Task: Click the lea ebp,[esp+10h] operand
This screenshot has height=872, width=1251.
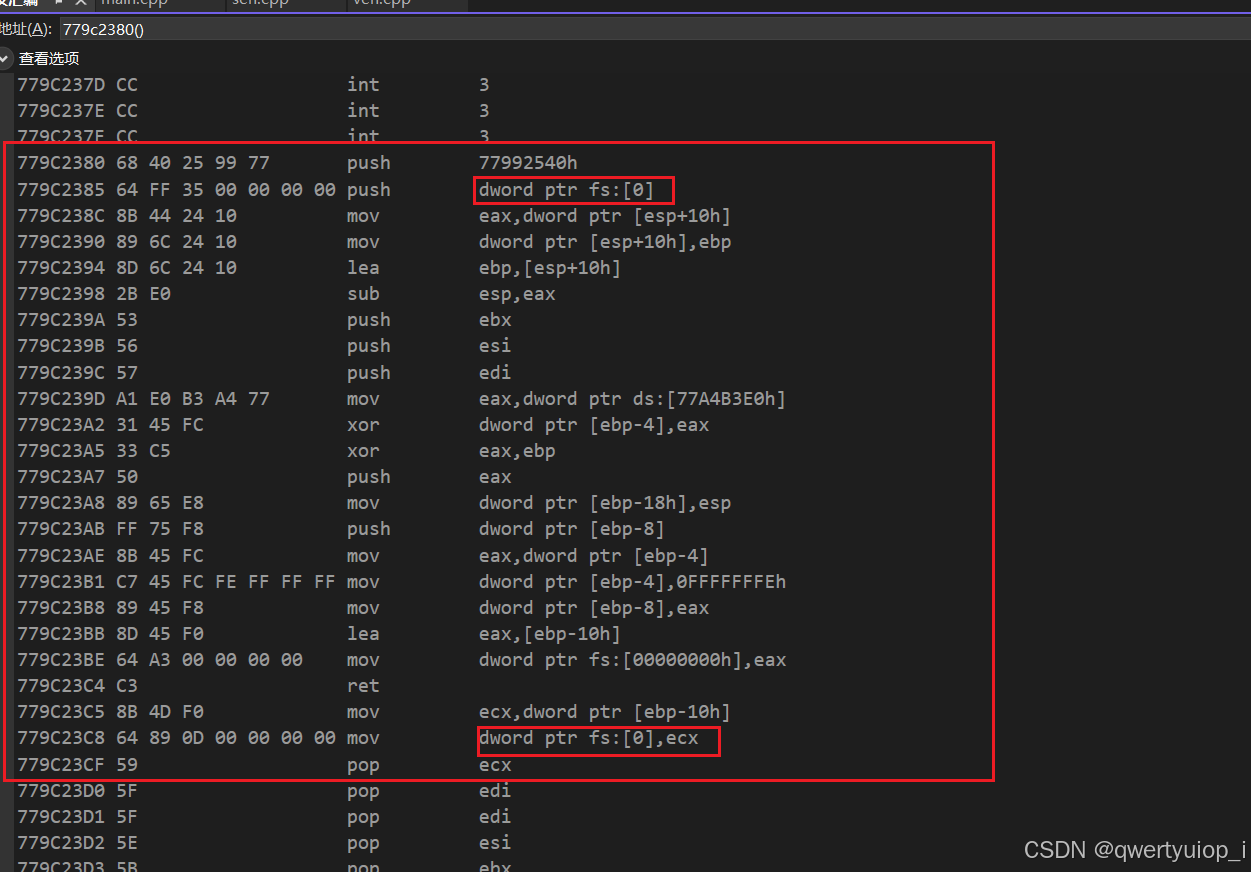Action: point(550,268)
